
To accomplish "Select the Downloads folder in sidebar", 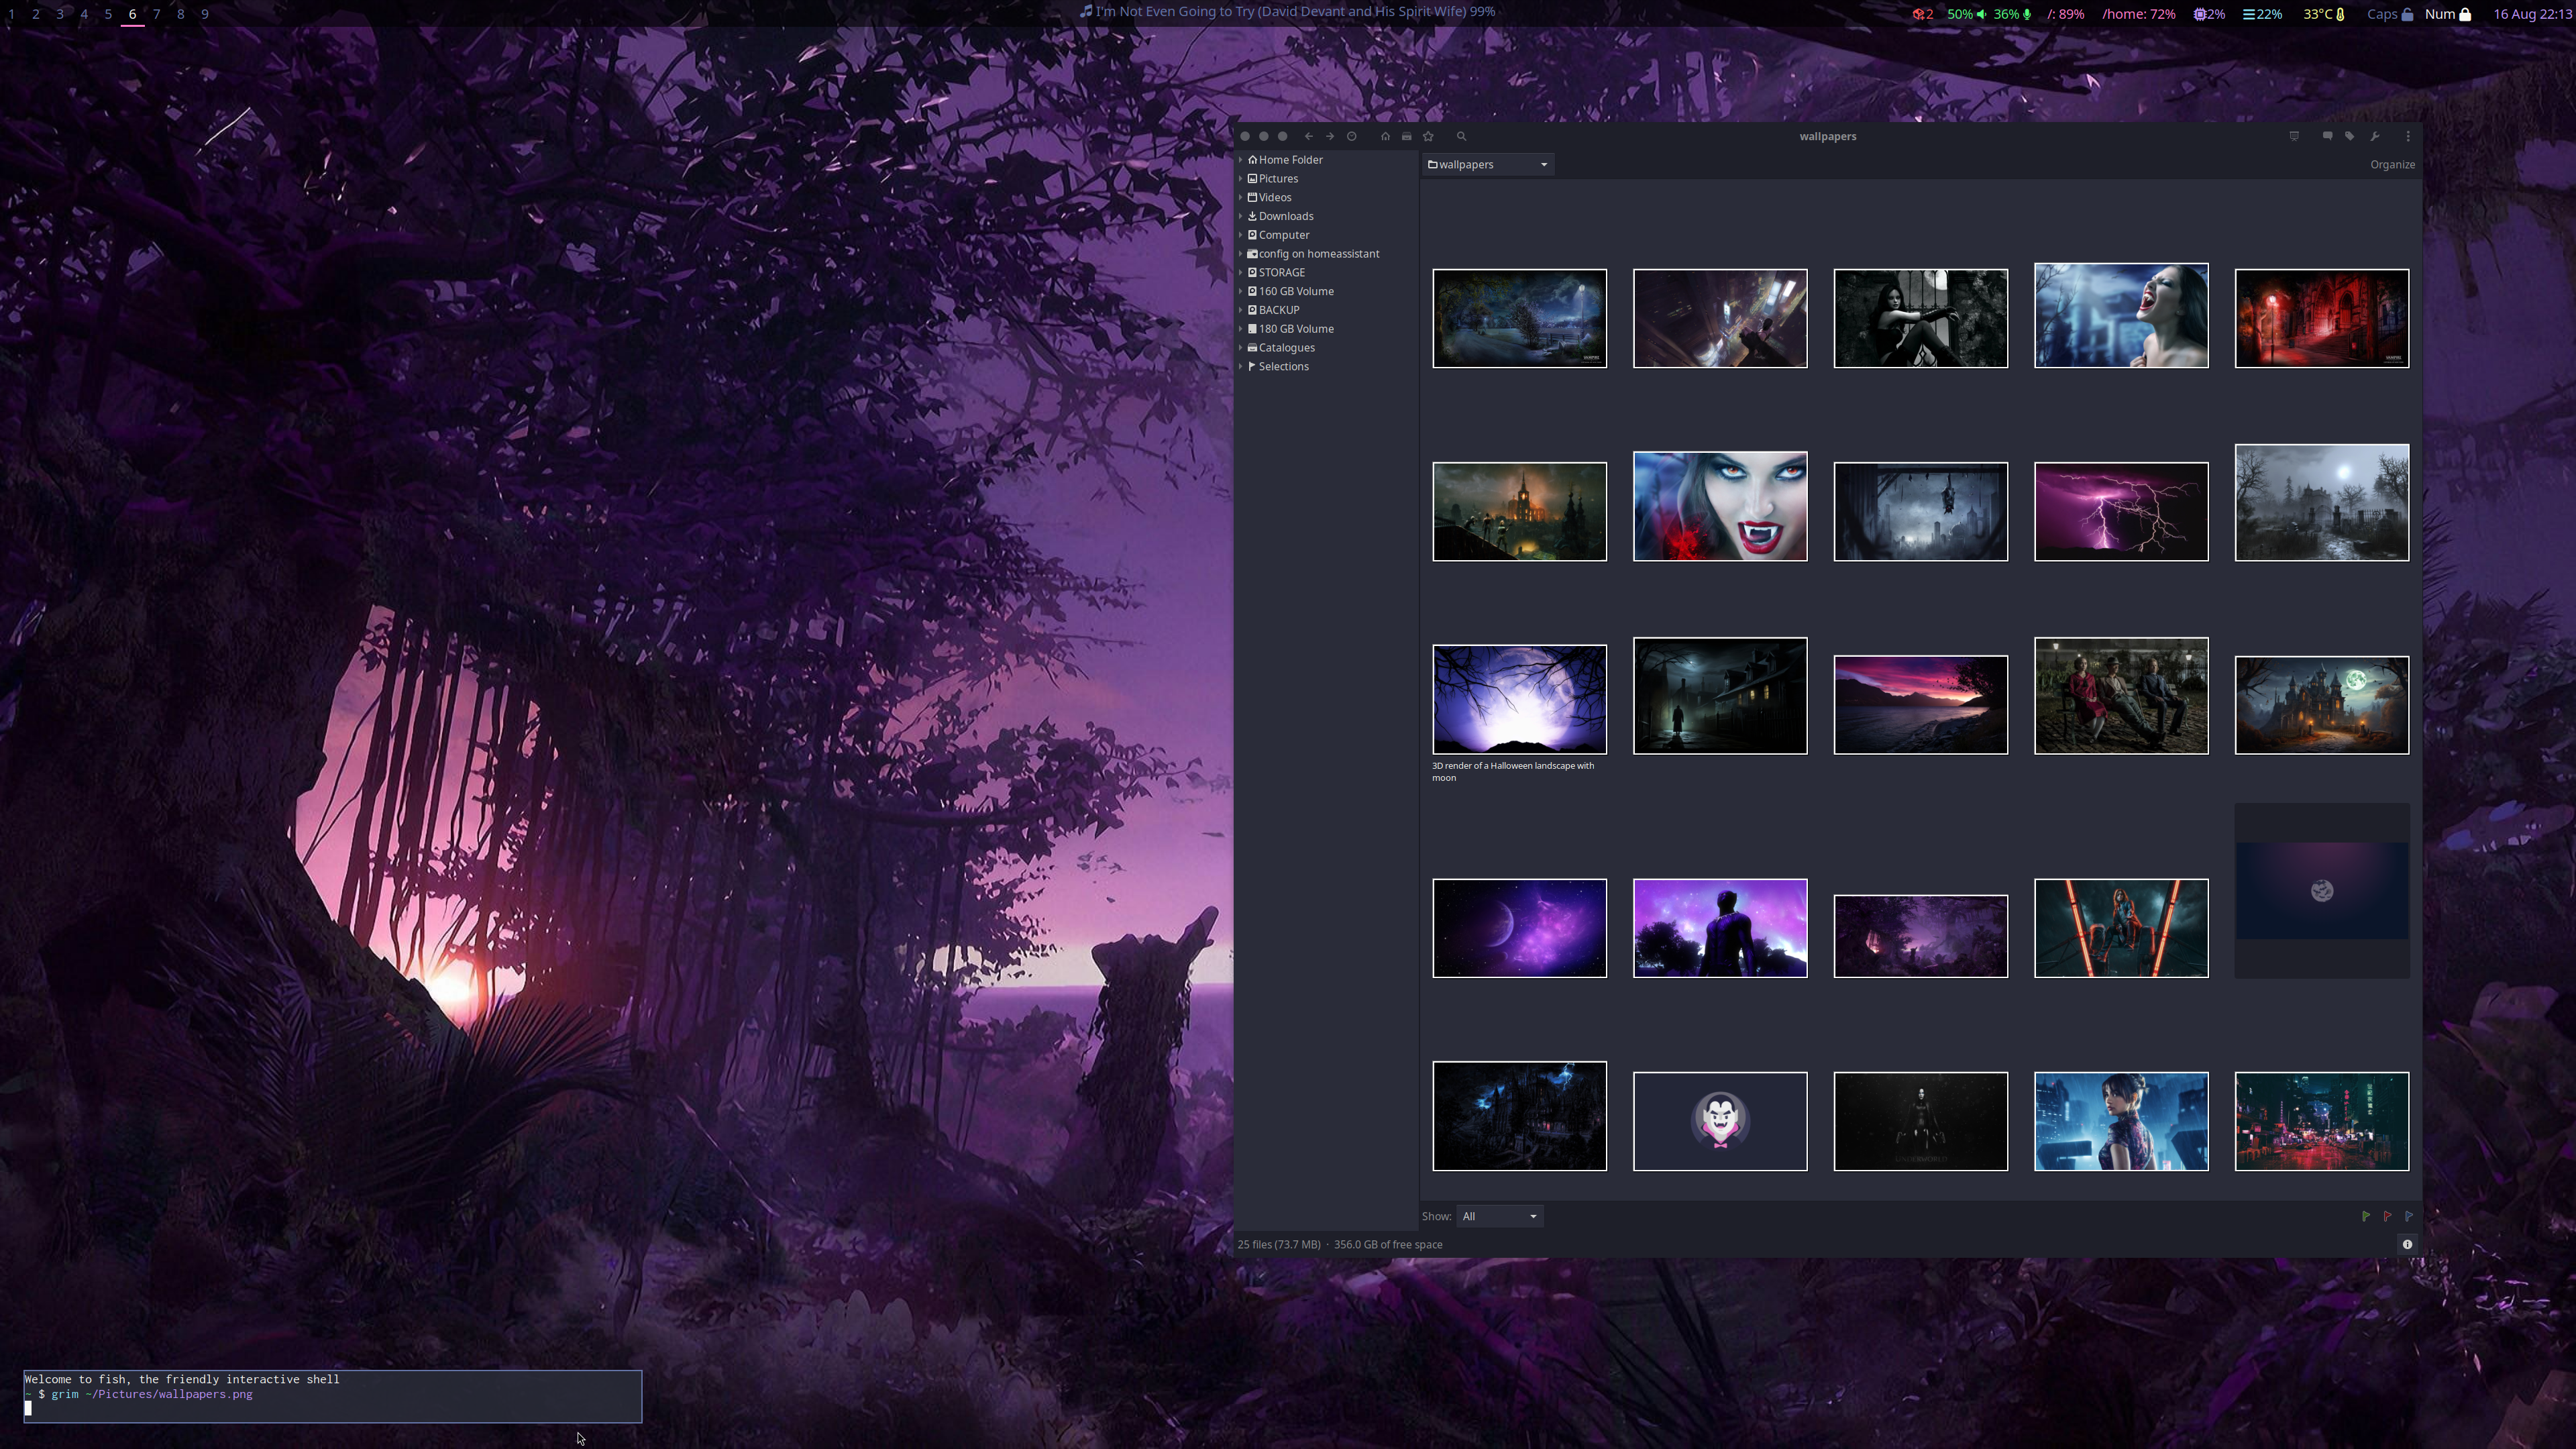I will pyautogui.click(x=1285, y=216).
